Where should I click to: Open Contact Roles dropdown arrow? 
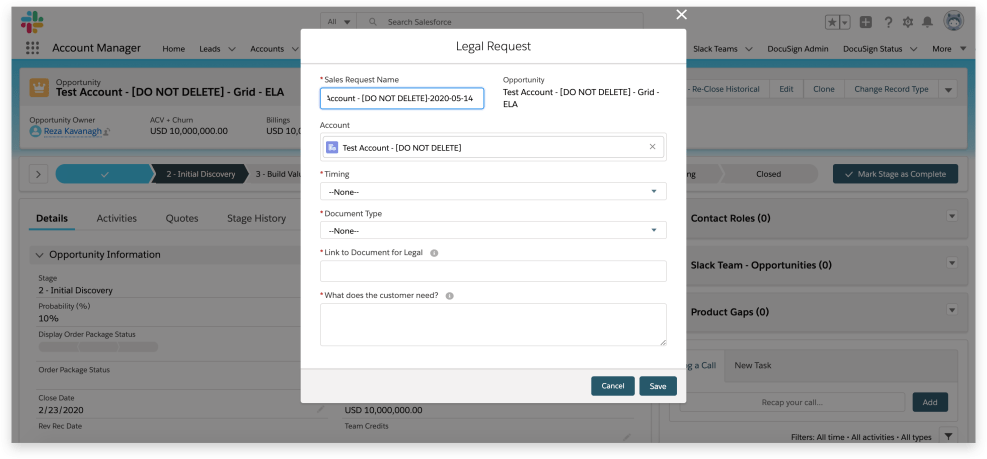tap(952, 216)
